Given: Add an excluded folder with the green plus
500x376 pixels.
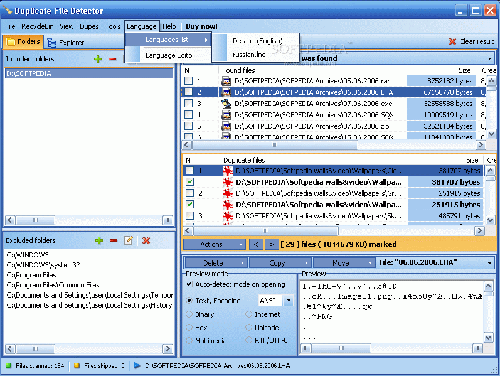Looking at the screenshot, I should [99, 240].
